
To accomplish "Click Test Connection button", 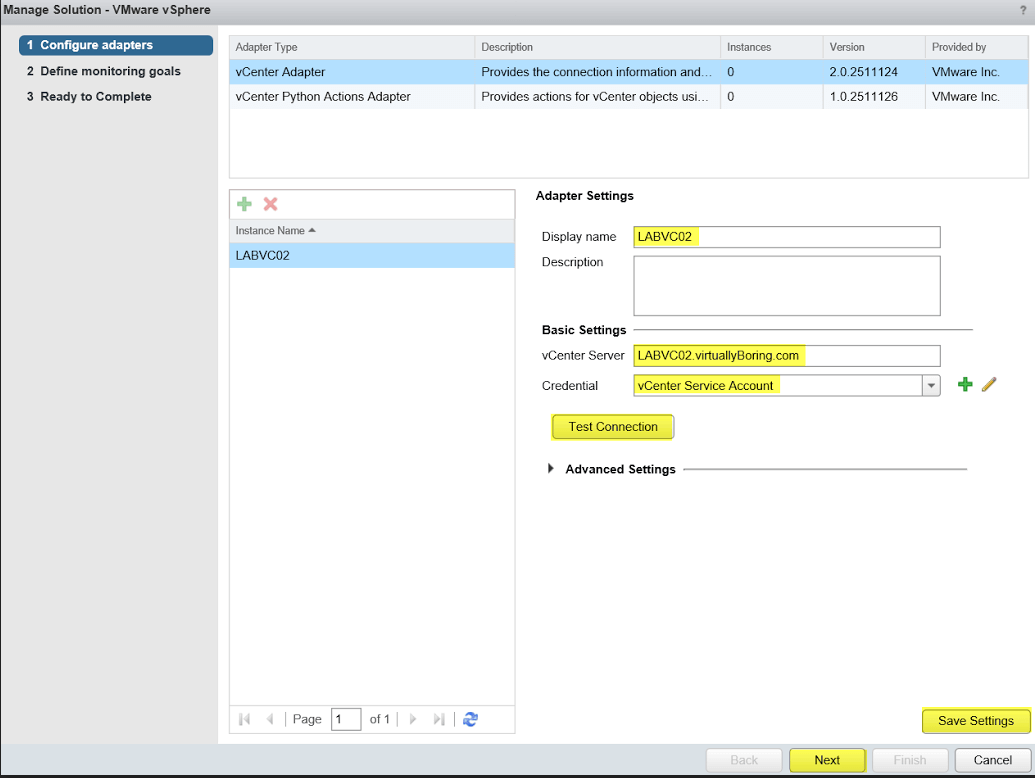I will (x=613, y=427).
